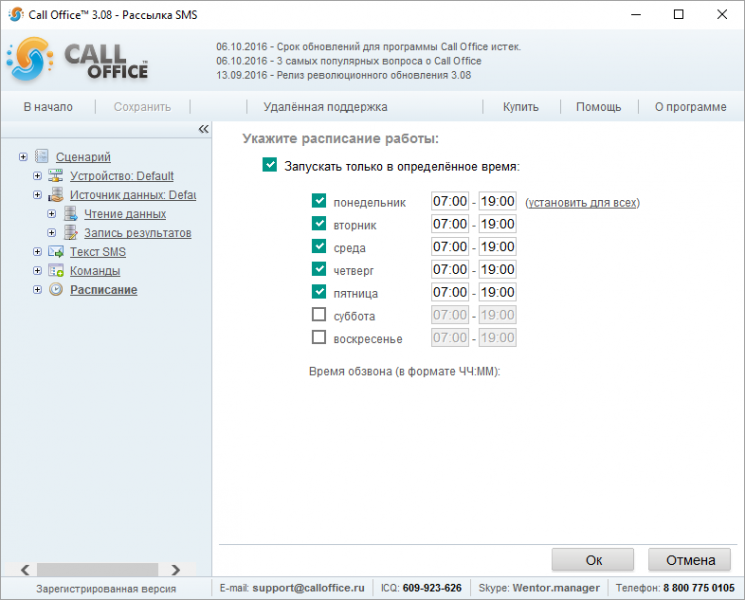
Task: Expand the Команды node
Action: point(37,270)
